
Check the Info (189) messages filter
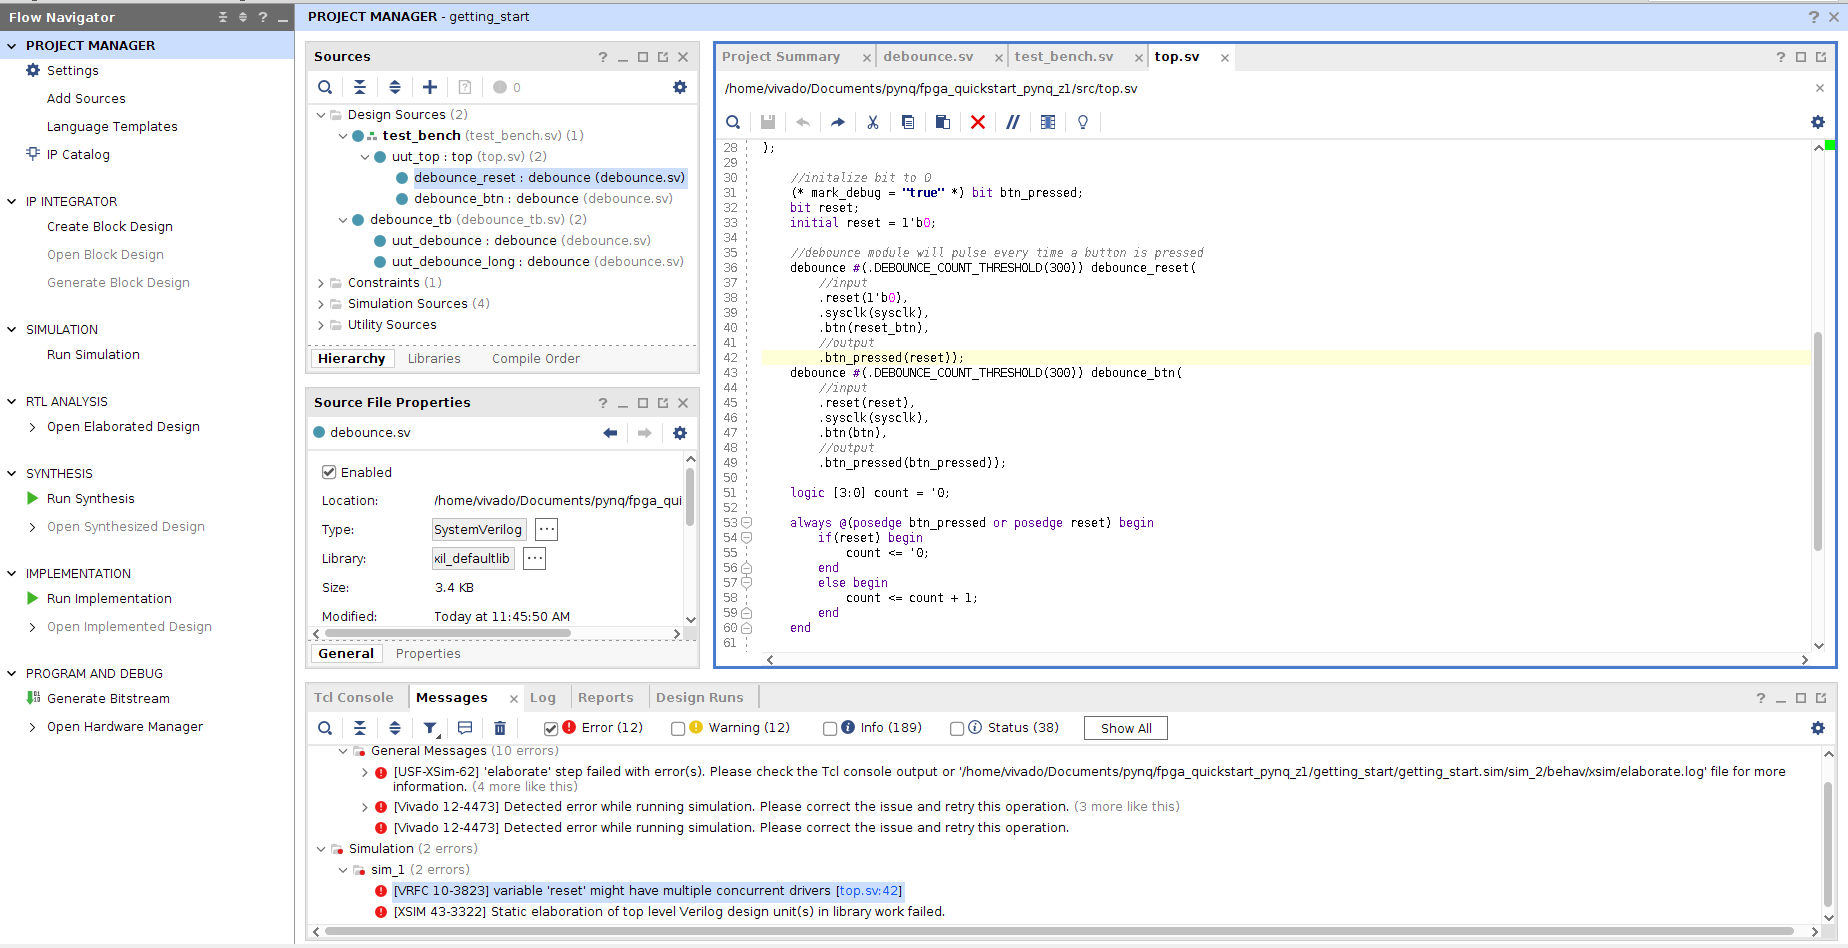tap(830, 728)
